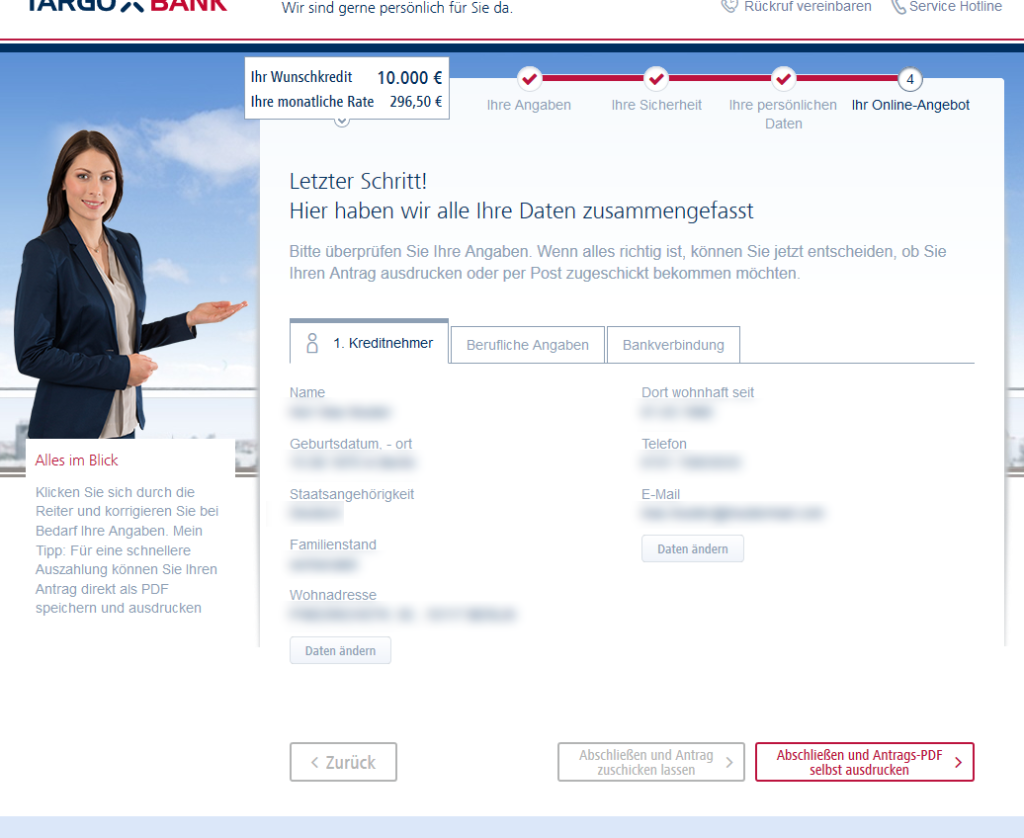Switch to the Berufliche Angaben tab
This screenshot has width=1024, height=838.
coord(527,345)
